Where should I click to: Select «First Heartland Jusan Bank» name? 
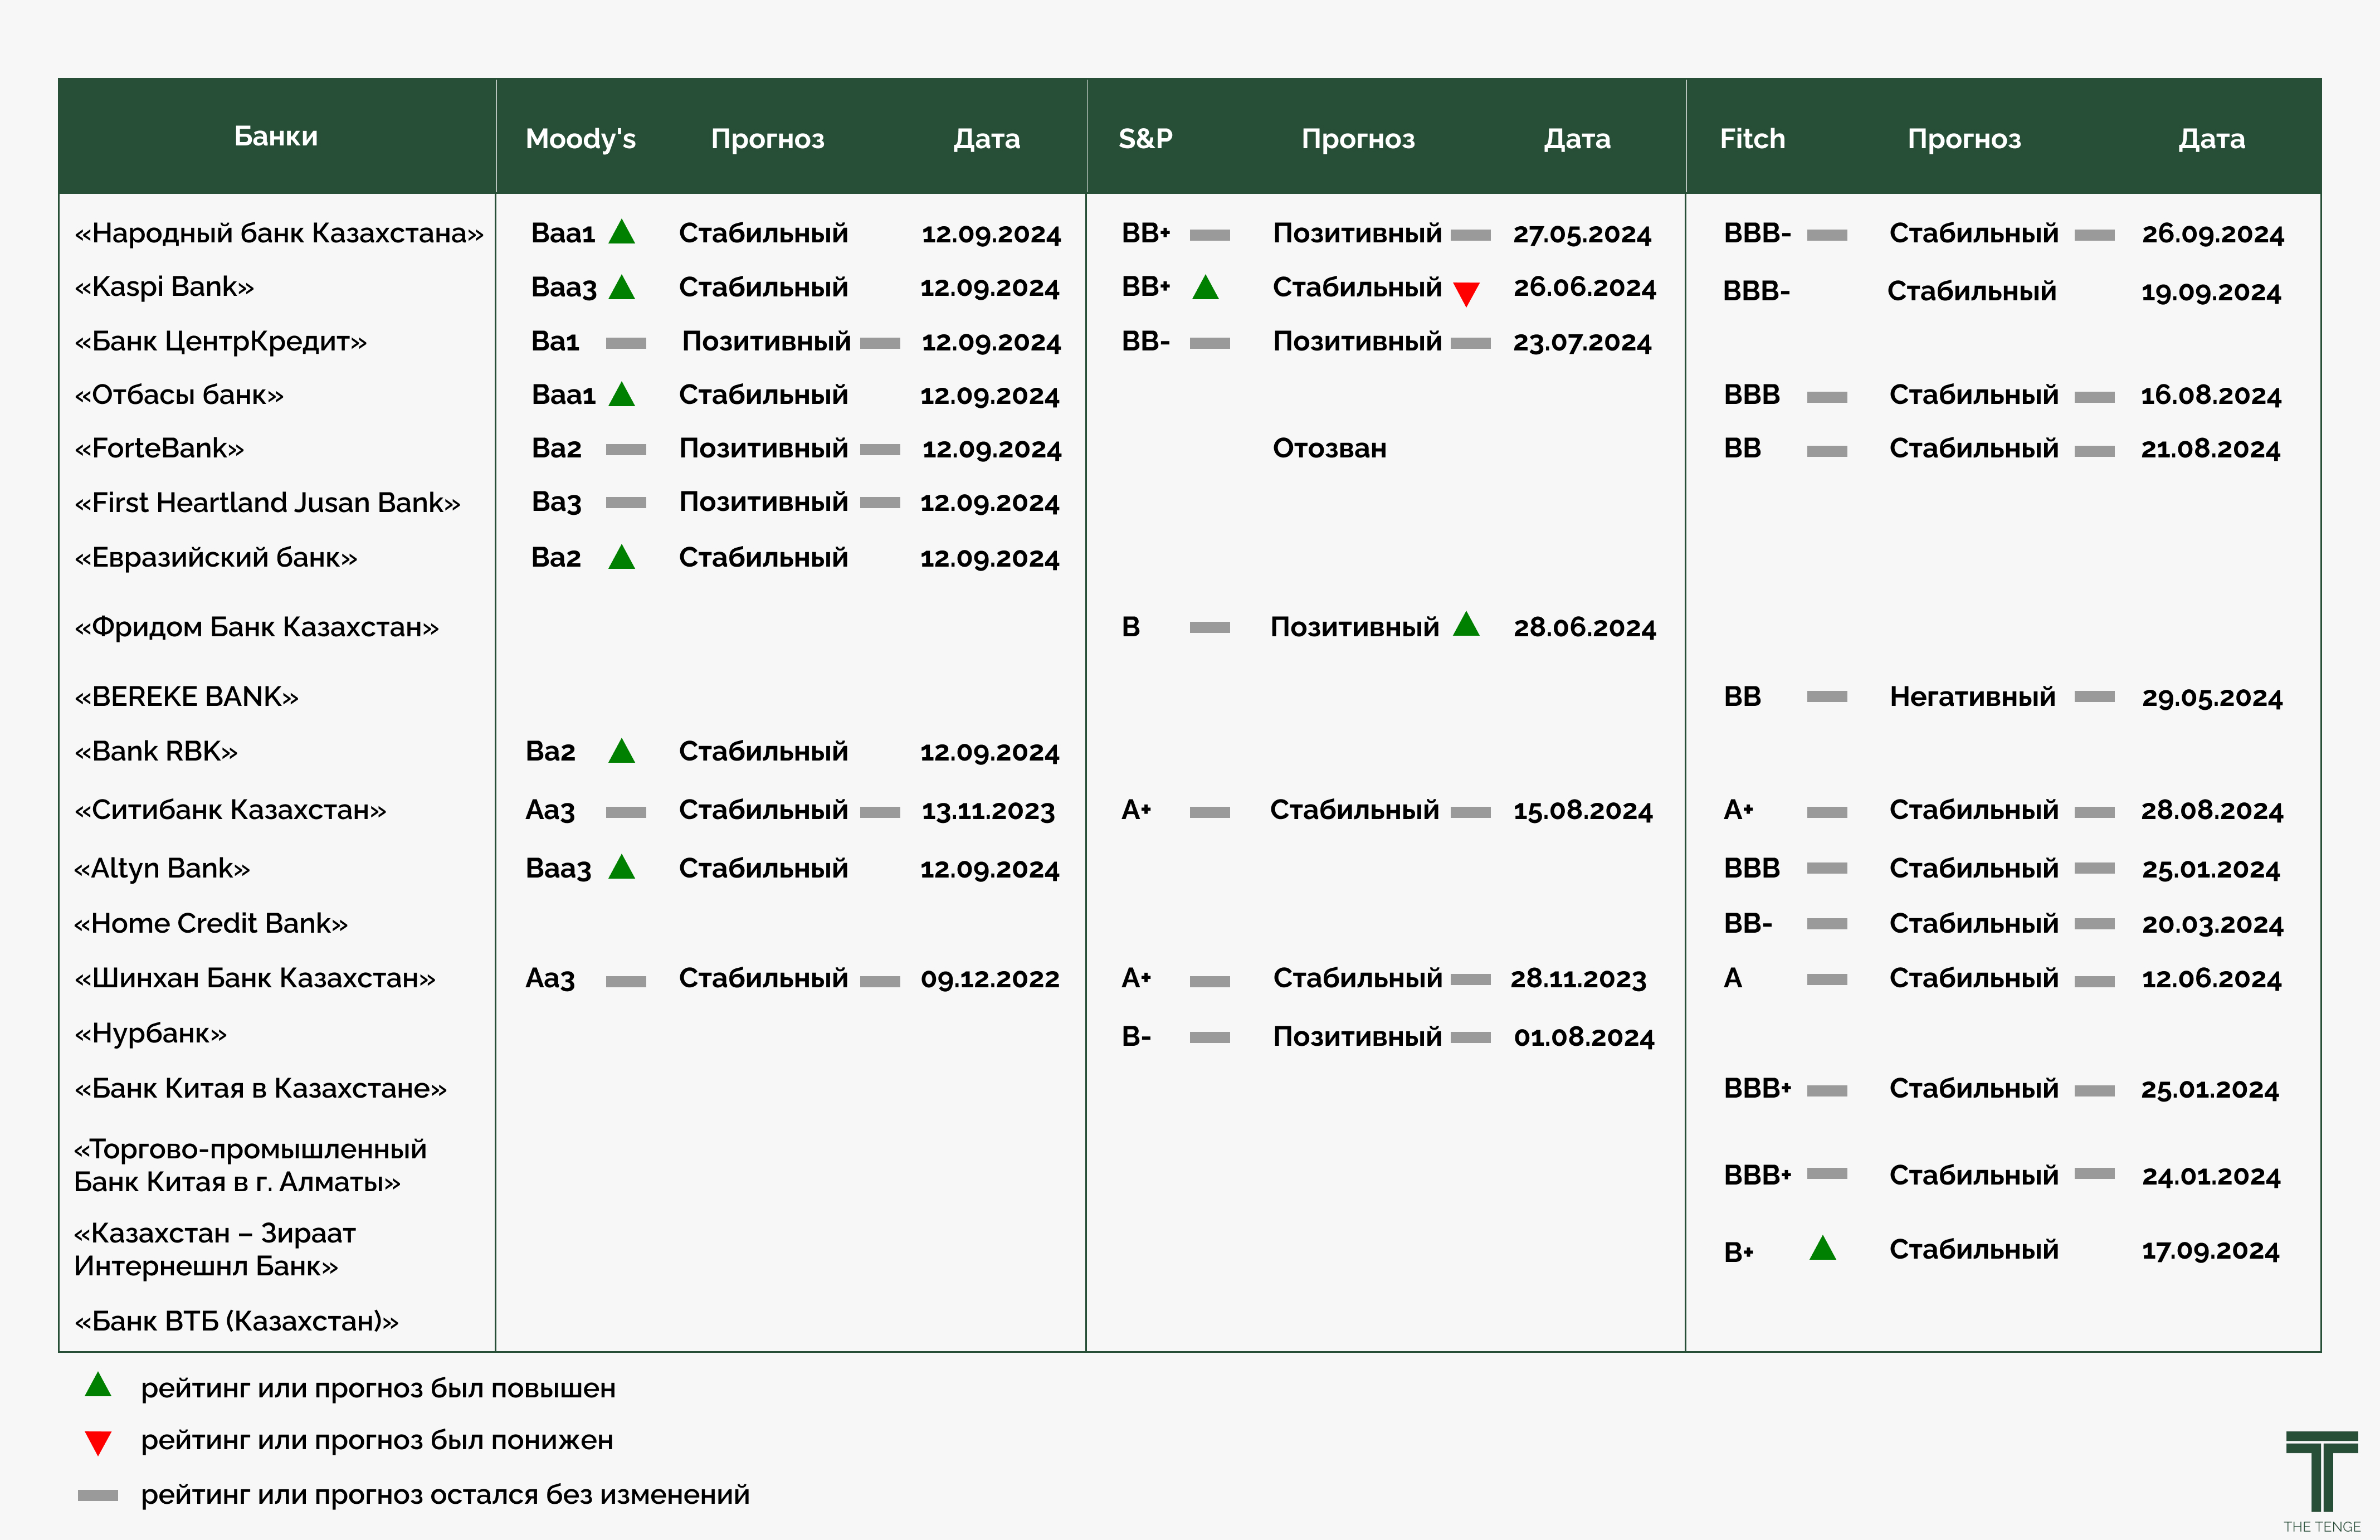(x=267, y=502)
